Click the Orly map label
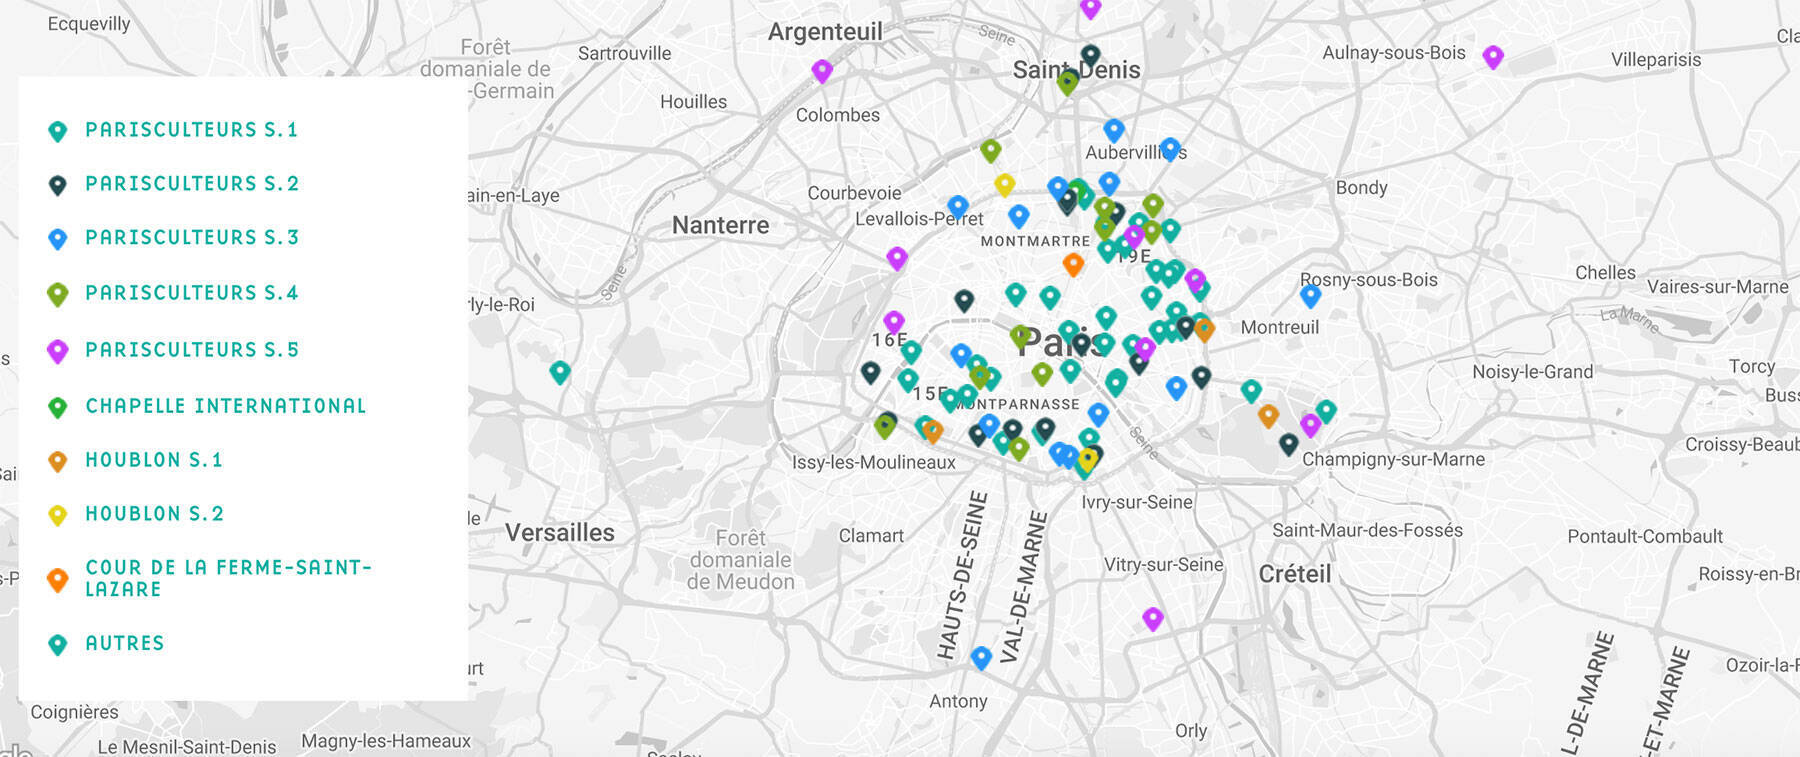The image size is (1800, 757). click(x=1191, y=731)
